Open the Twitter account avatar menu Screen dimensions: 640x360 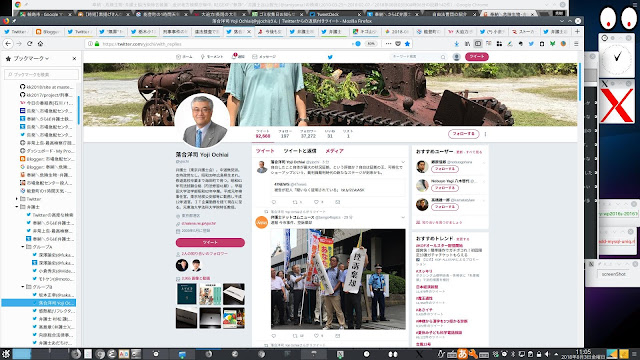(457, 57)
